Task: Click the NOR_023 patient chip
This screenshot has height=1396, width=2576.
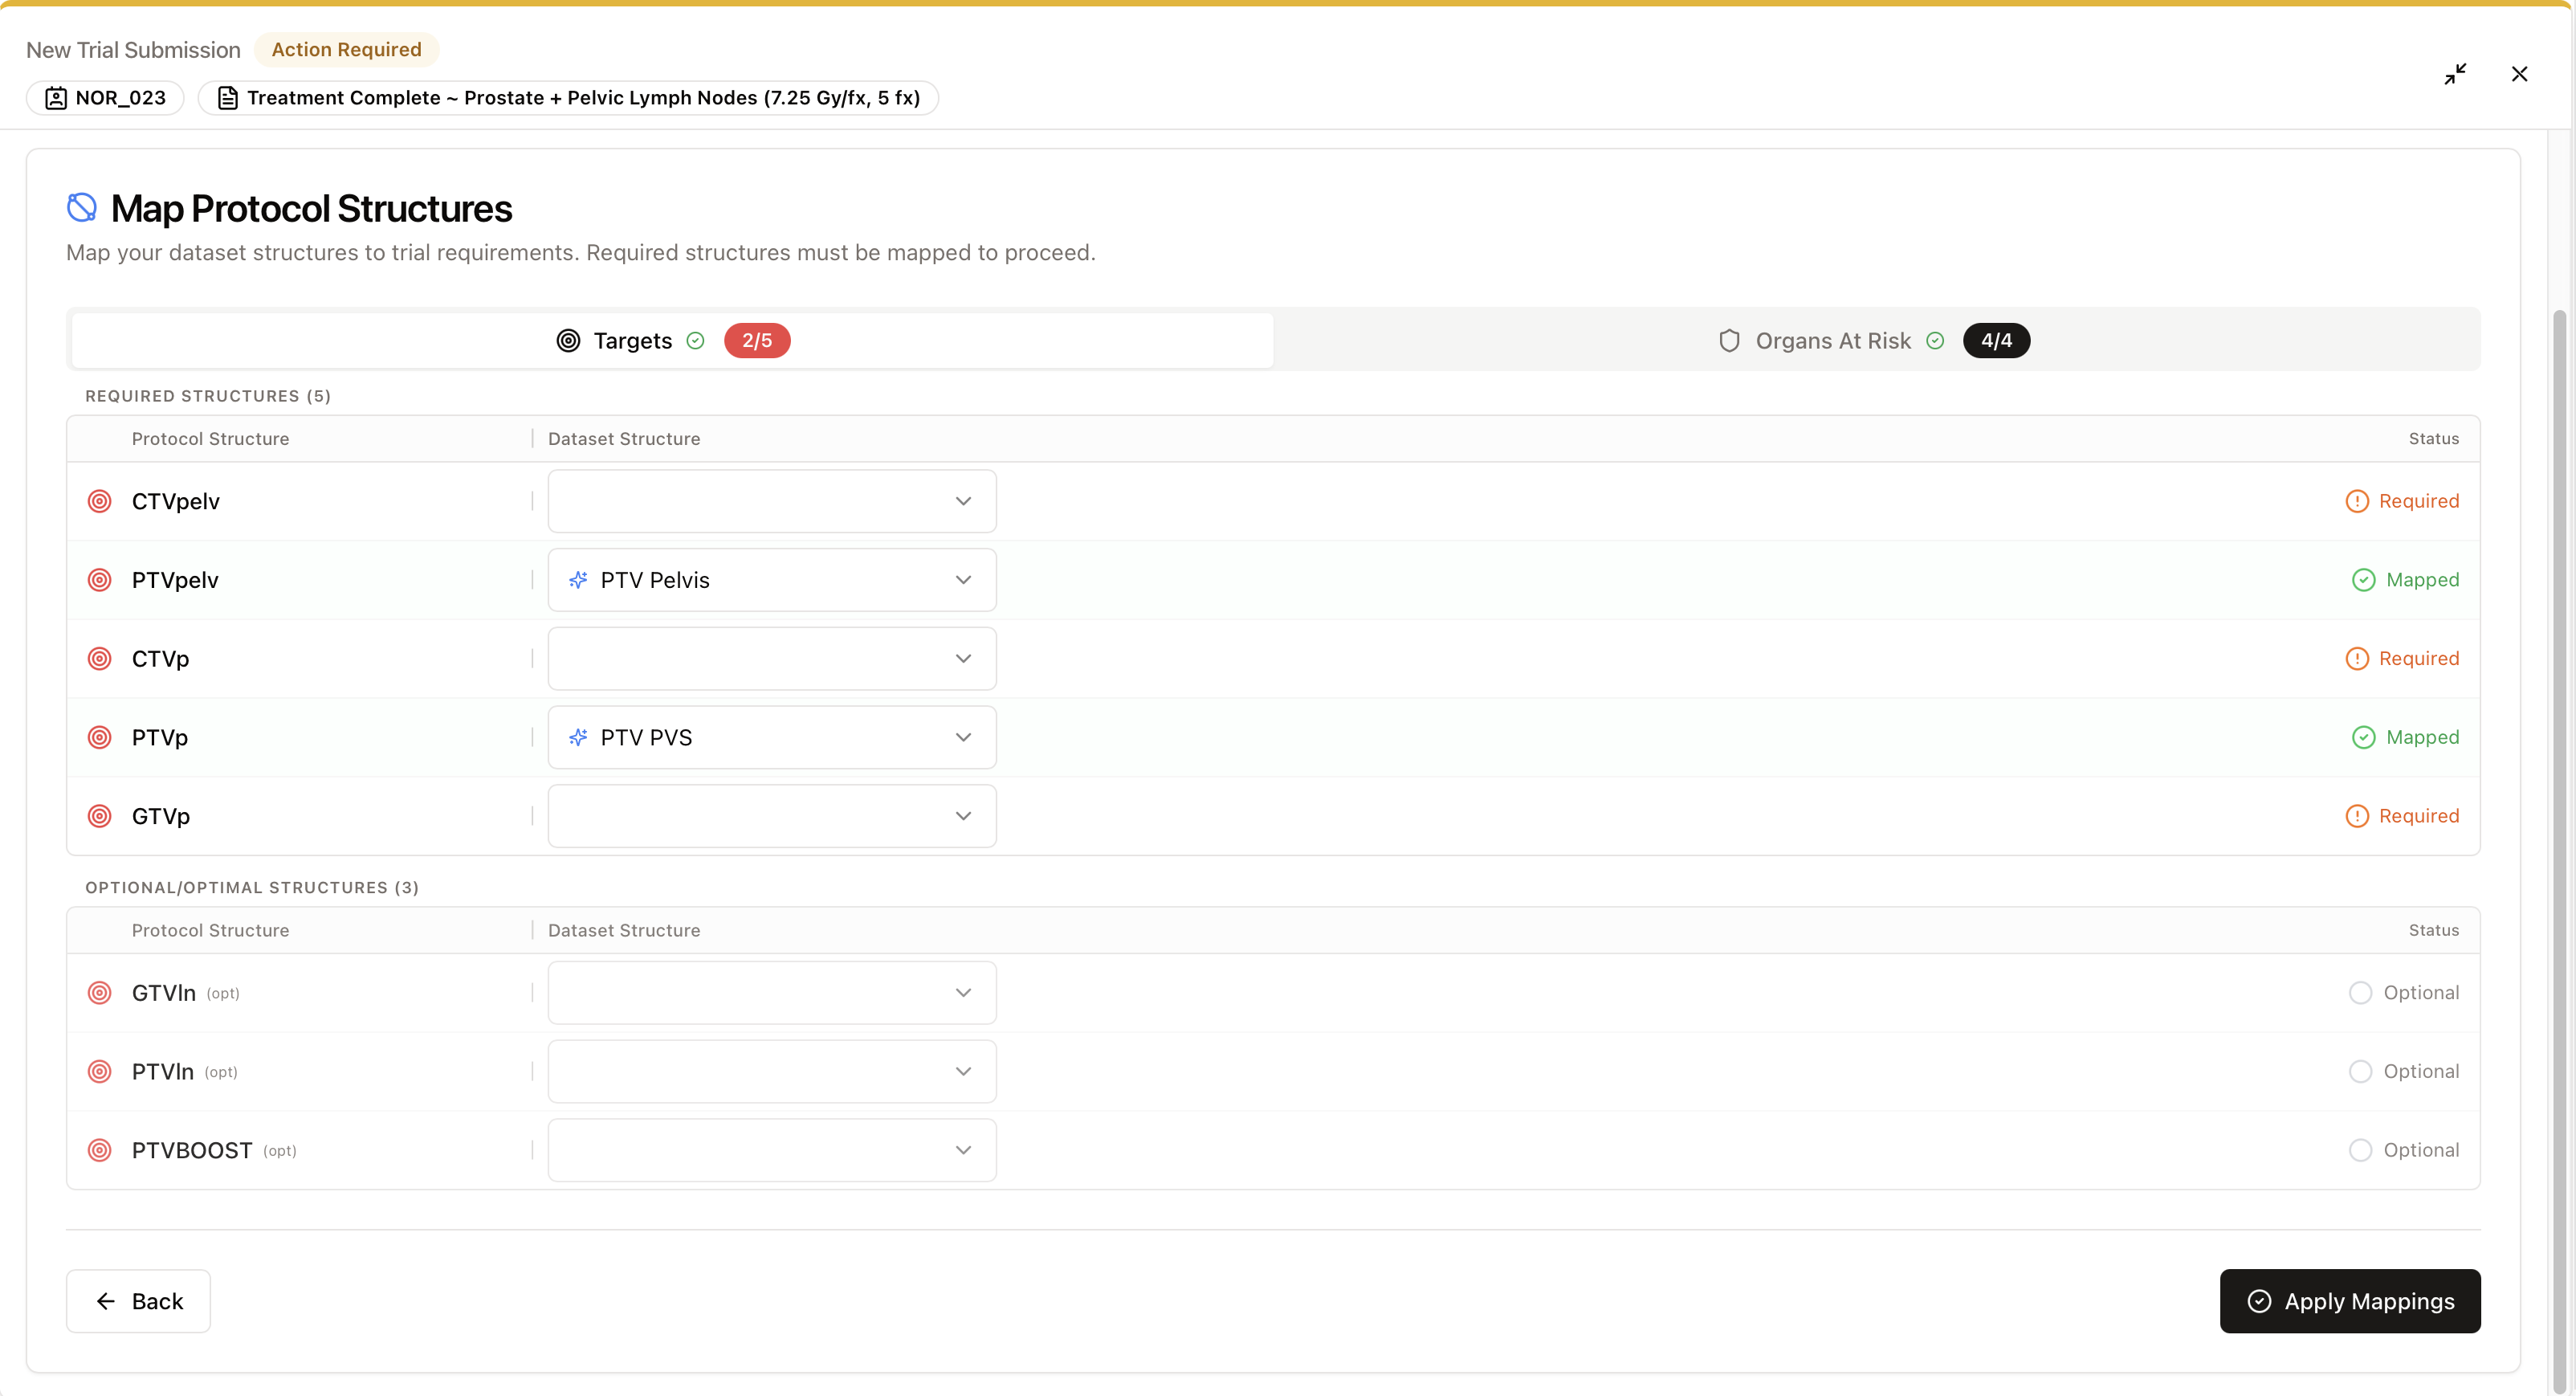Action: (105, 98)
